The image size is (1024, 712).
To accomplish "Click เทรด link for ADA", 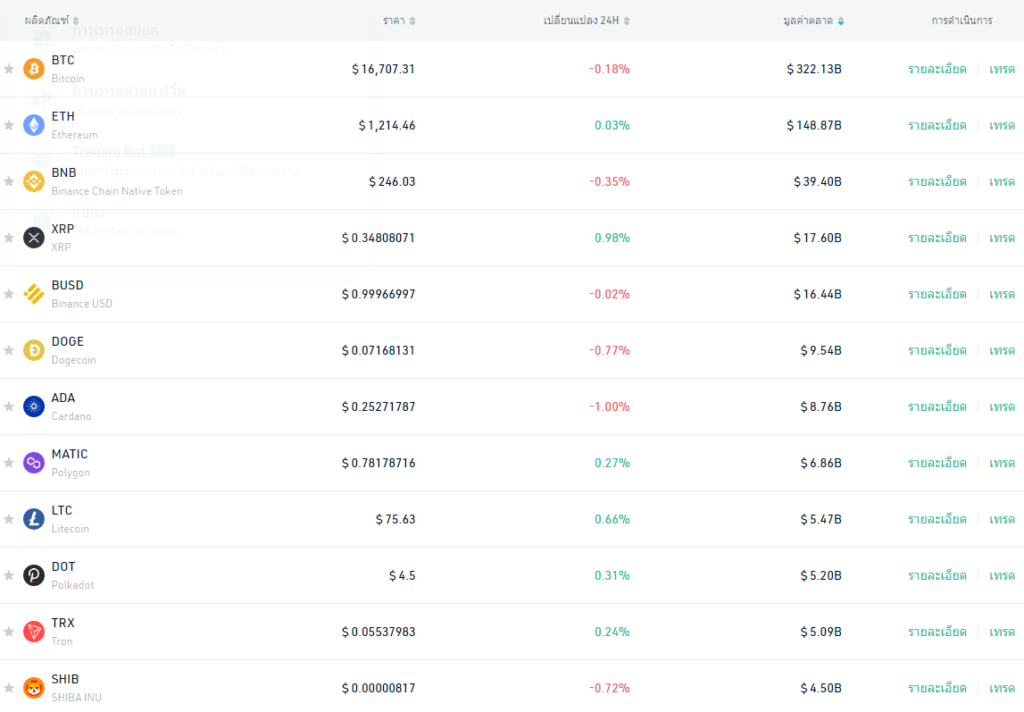I will point(1002,406).
